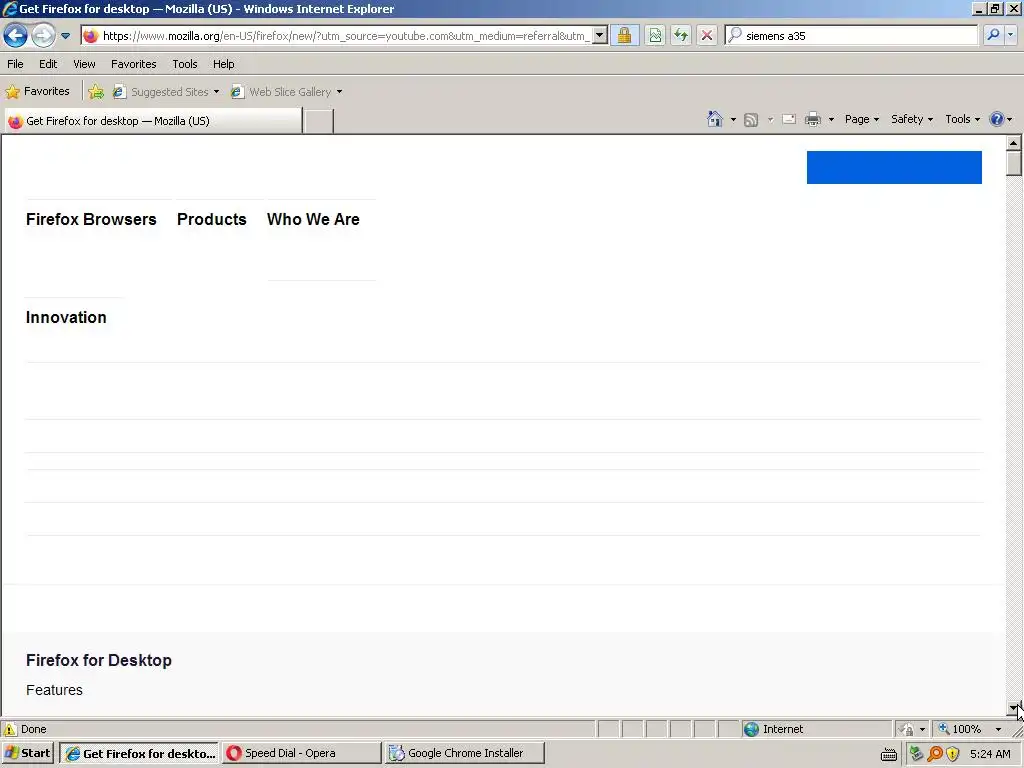Expand the Print options dropdown arrow
This screenshot has width=1024, height=768.
pos(831,120)
